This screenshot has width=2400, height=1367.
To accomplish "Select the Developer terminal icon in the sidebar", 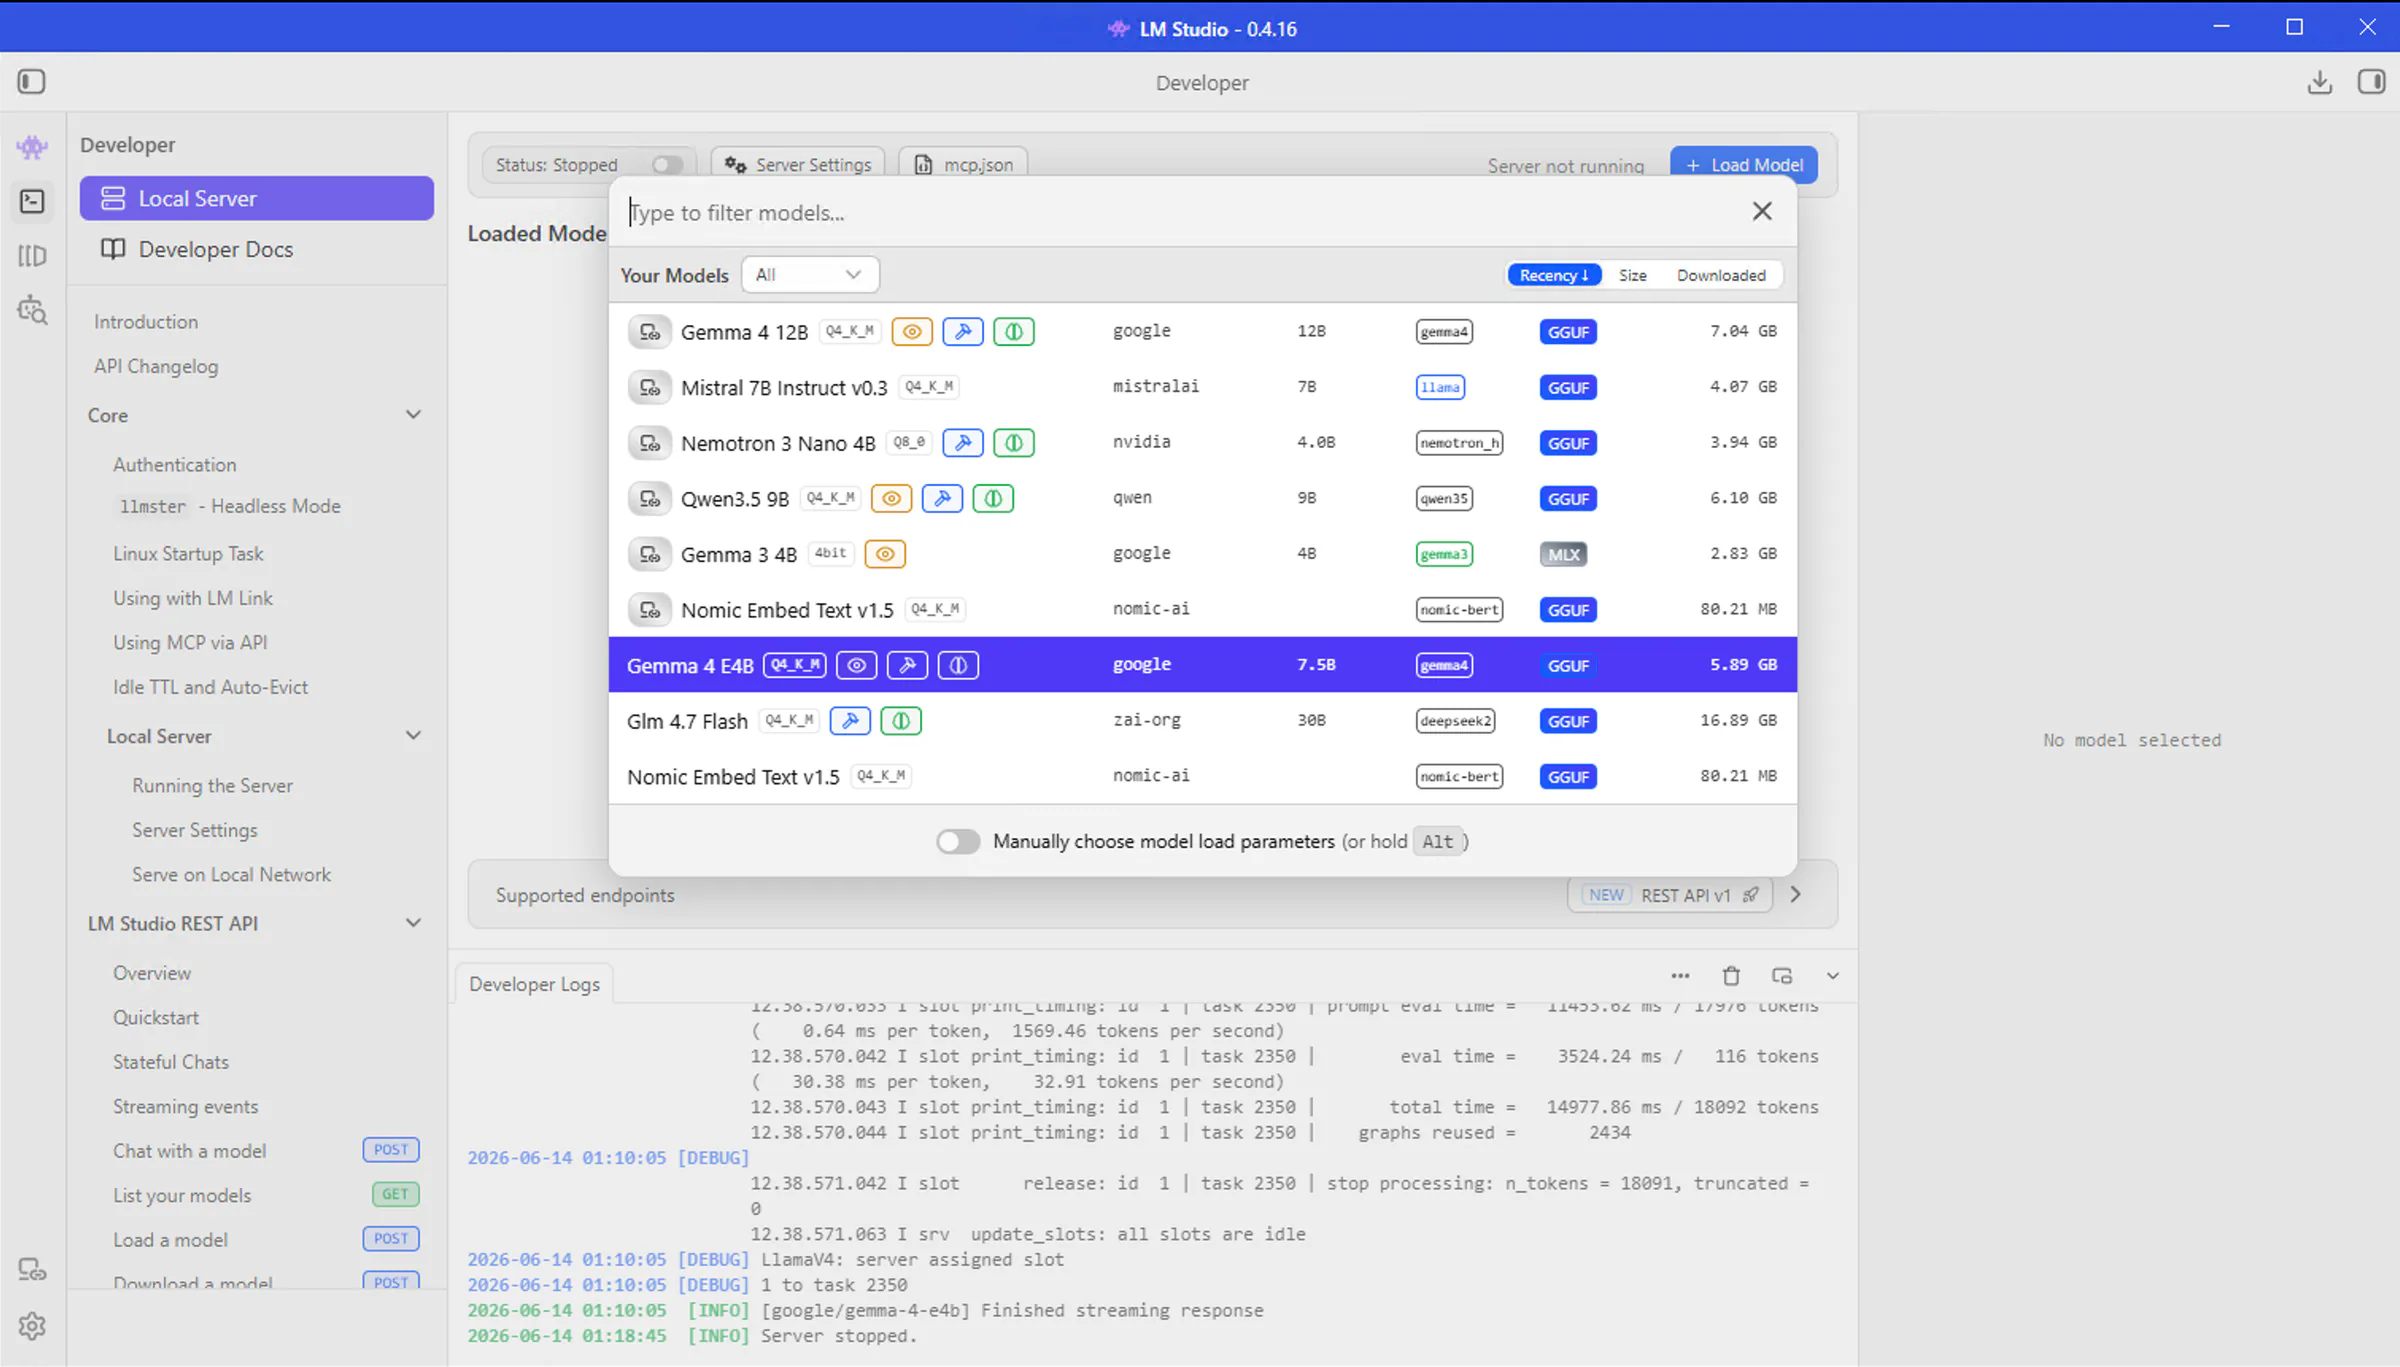I will (32, 202).
